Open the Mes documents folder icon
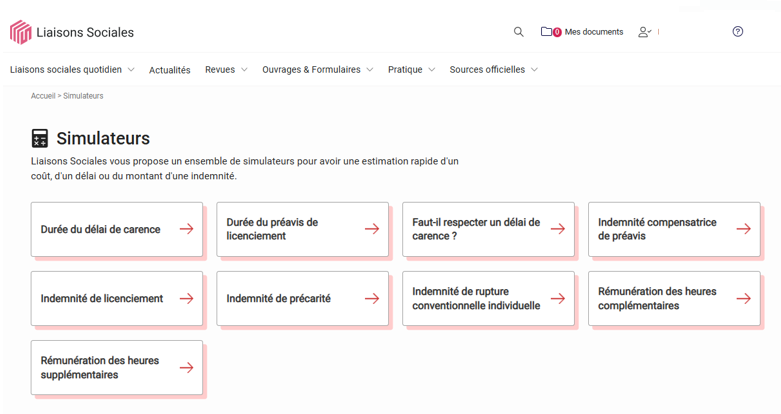Screen dimensions: 781x414 [x=546, y=31]
